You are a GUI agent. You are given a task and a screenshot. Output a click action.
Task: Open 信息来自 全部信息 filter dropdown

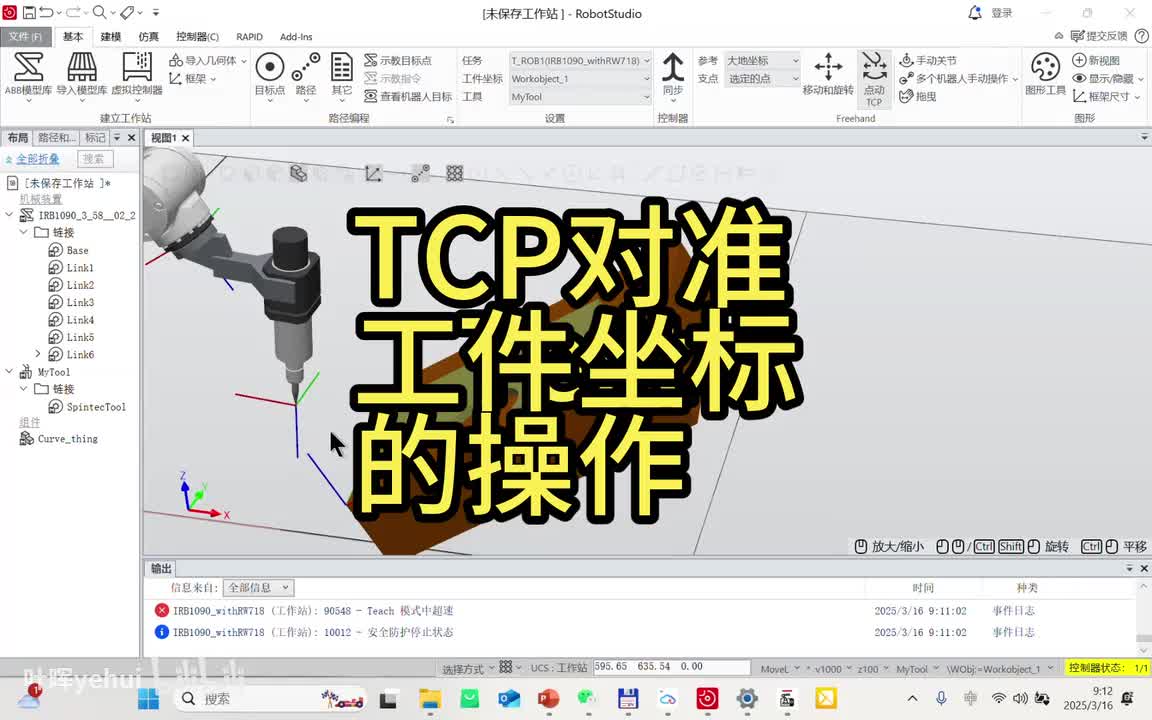[x=258, y=588]
